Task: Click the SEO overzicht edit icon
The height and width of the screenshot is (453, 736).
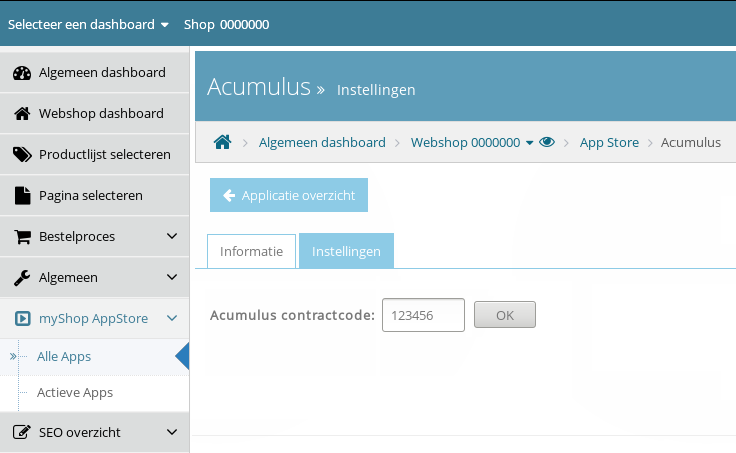Action: pos(22,432)
